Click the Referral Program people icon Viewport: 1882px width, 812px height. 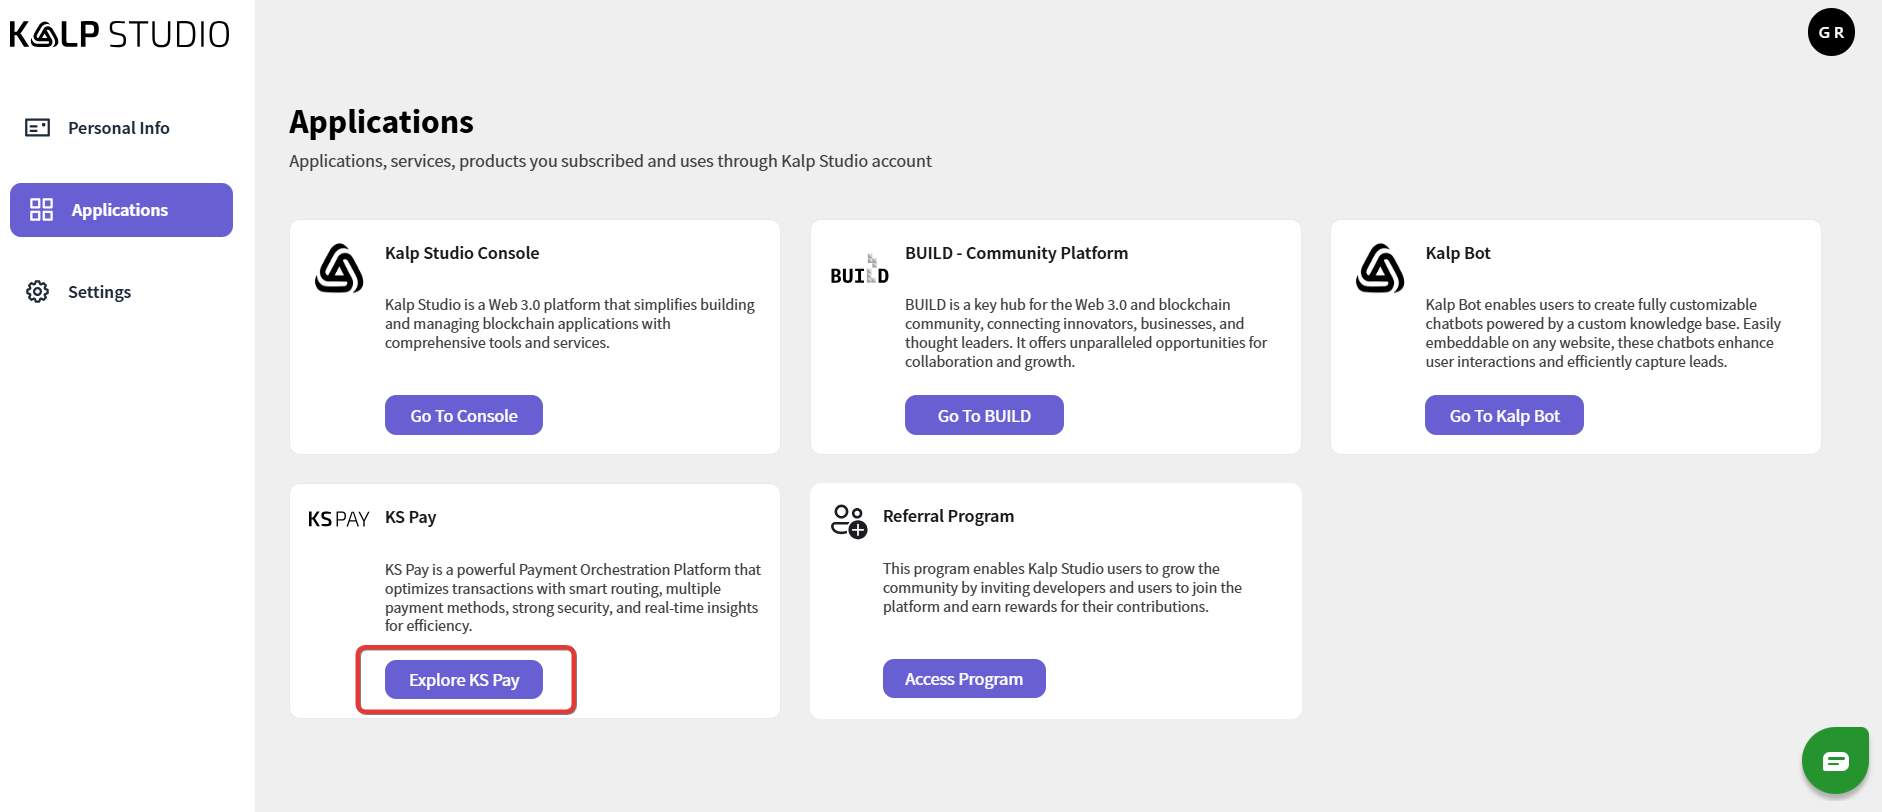pyautogui.click(x=849, y=521)
